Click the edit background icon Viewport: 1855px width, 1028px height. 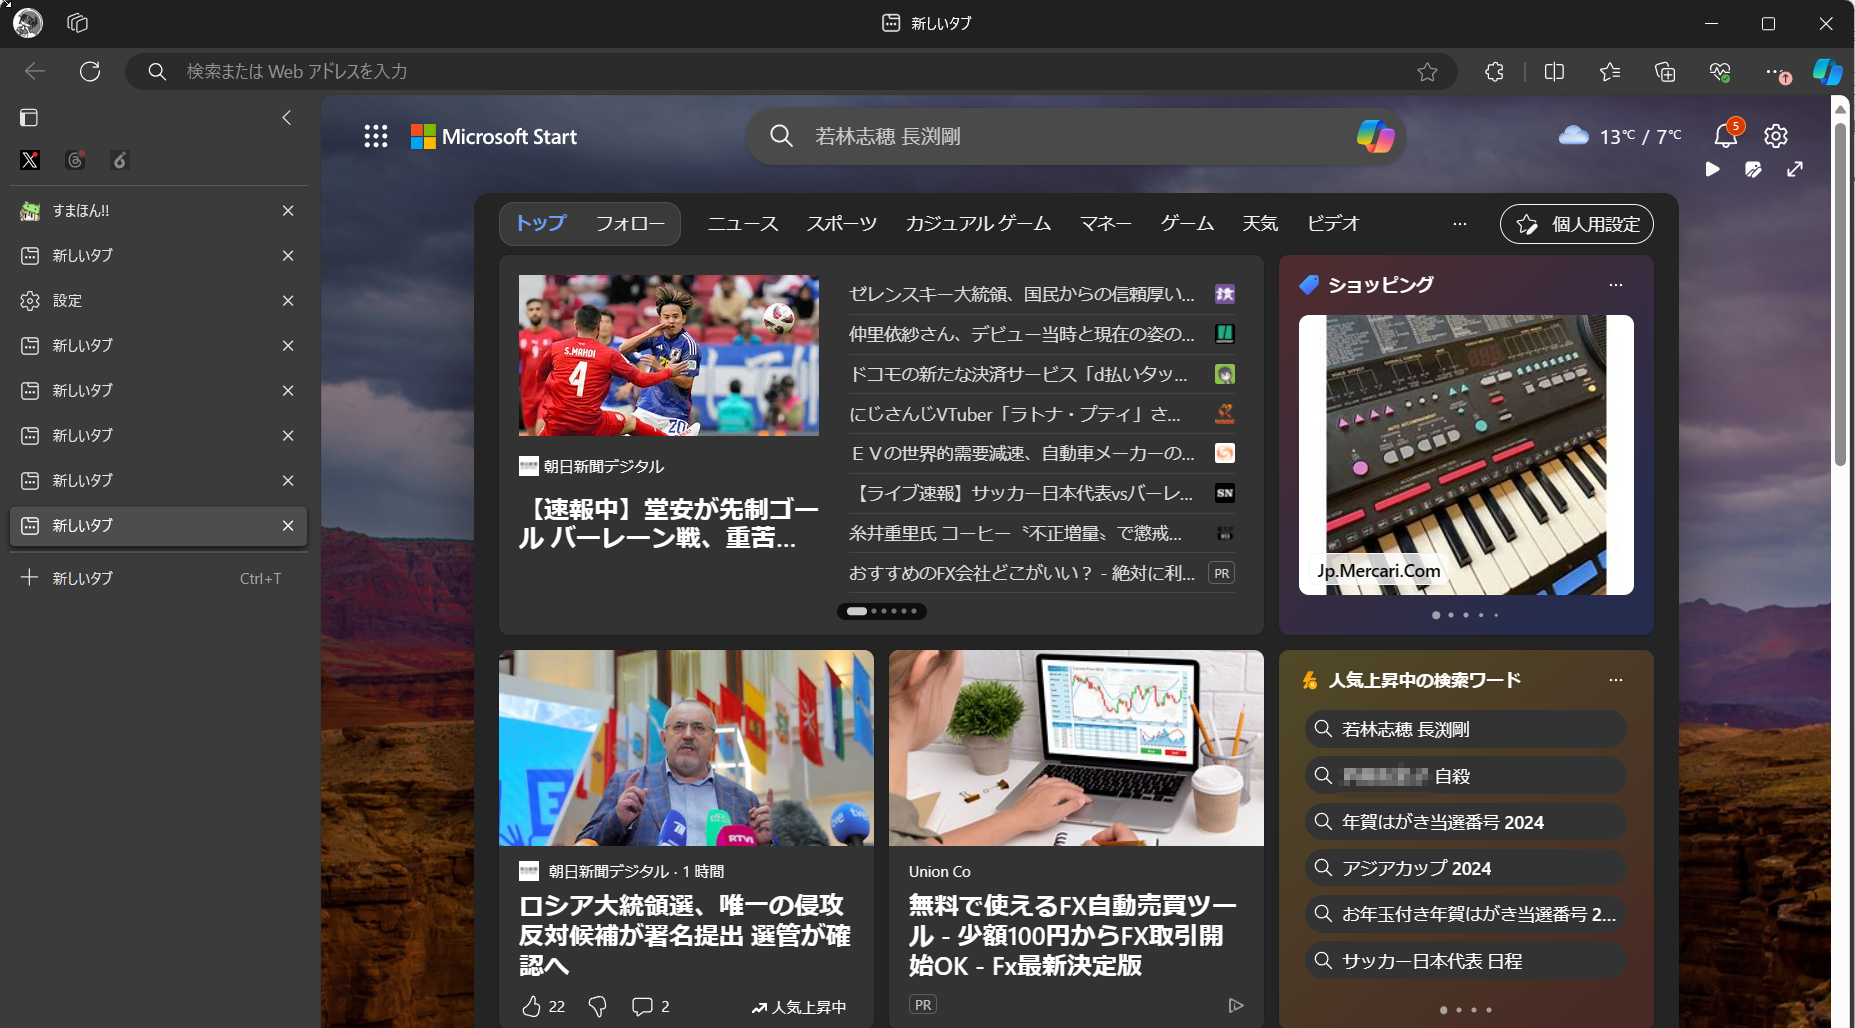(1753, 169)
